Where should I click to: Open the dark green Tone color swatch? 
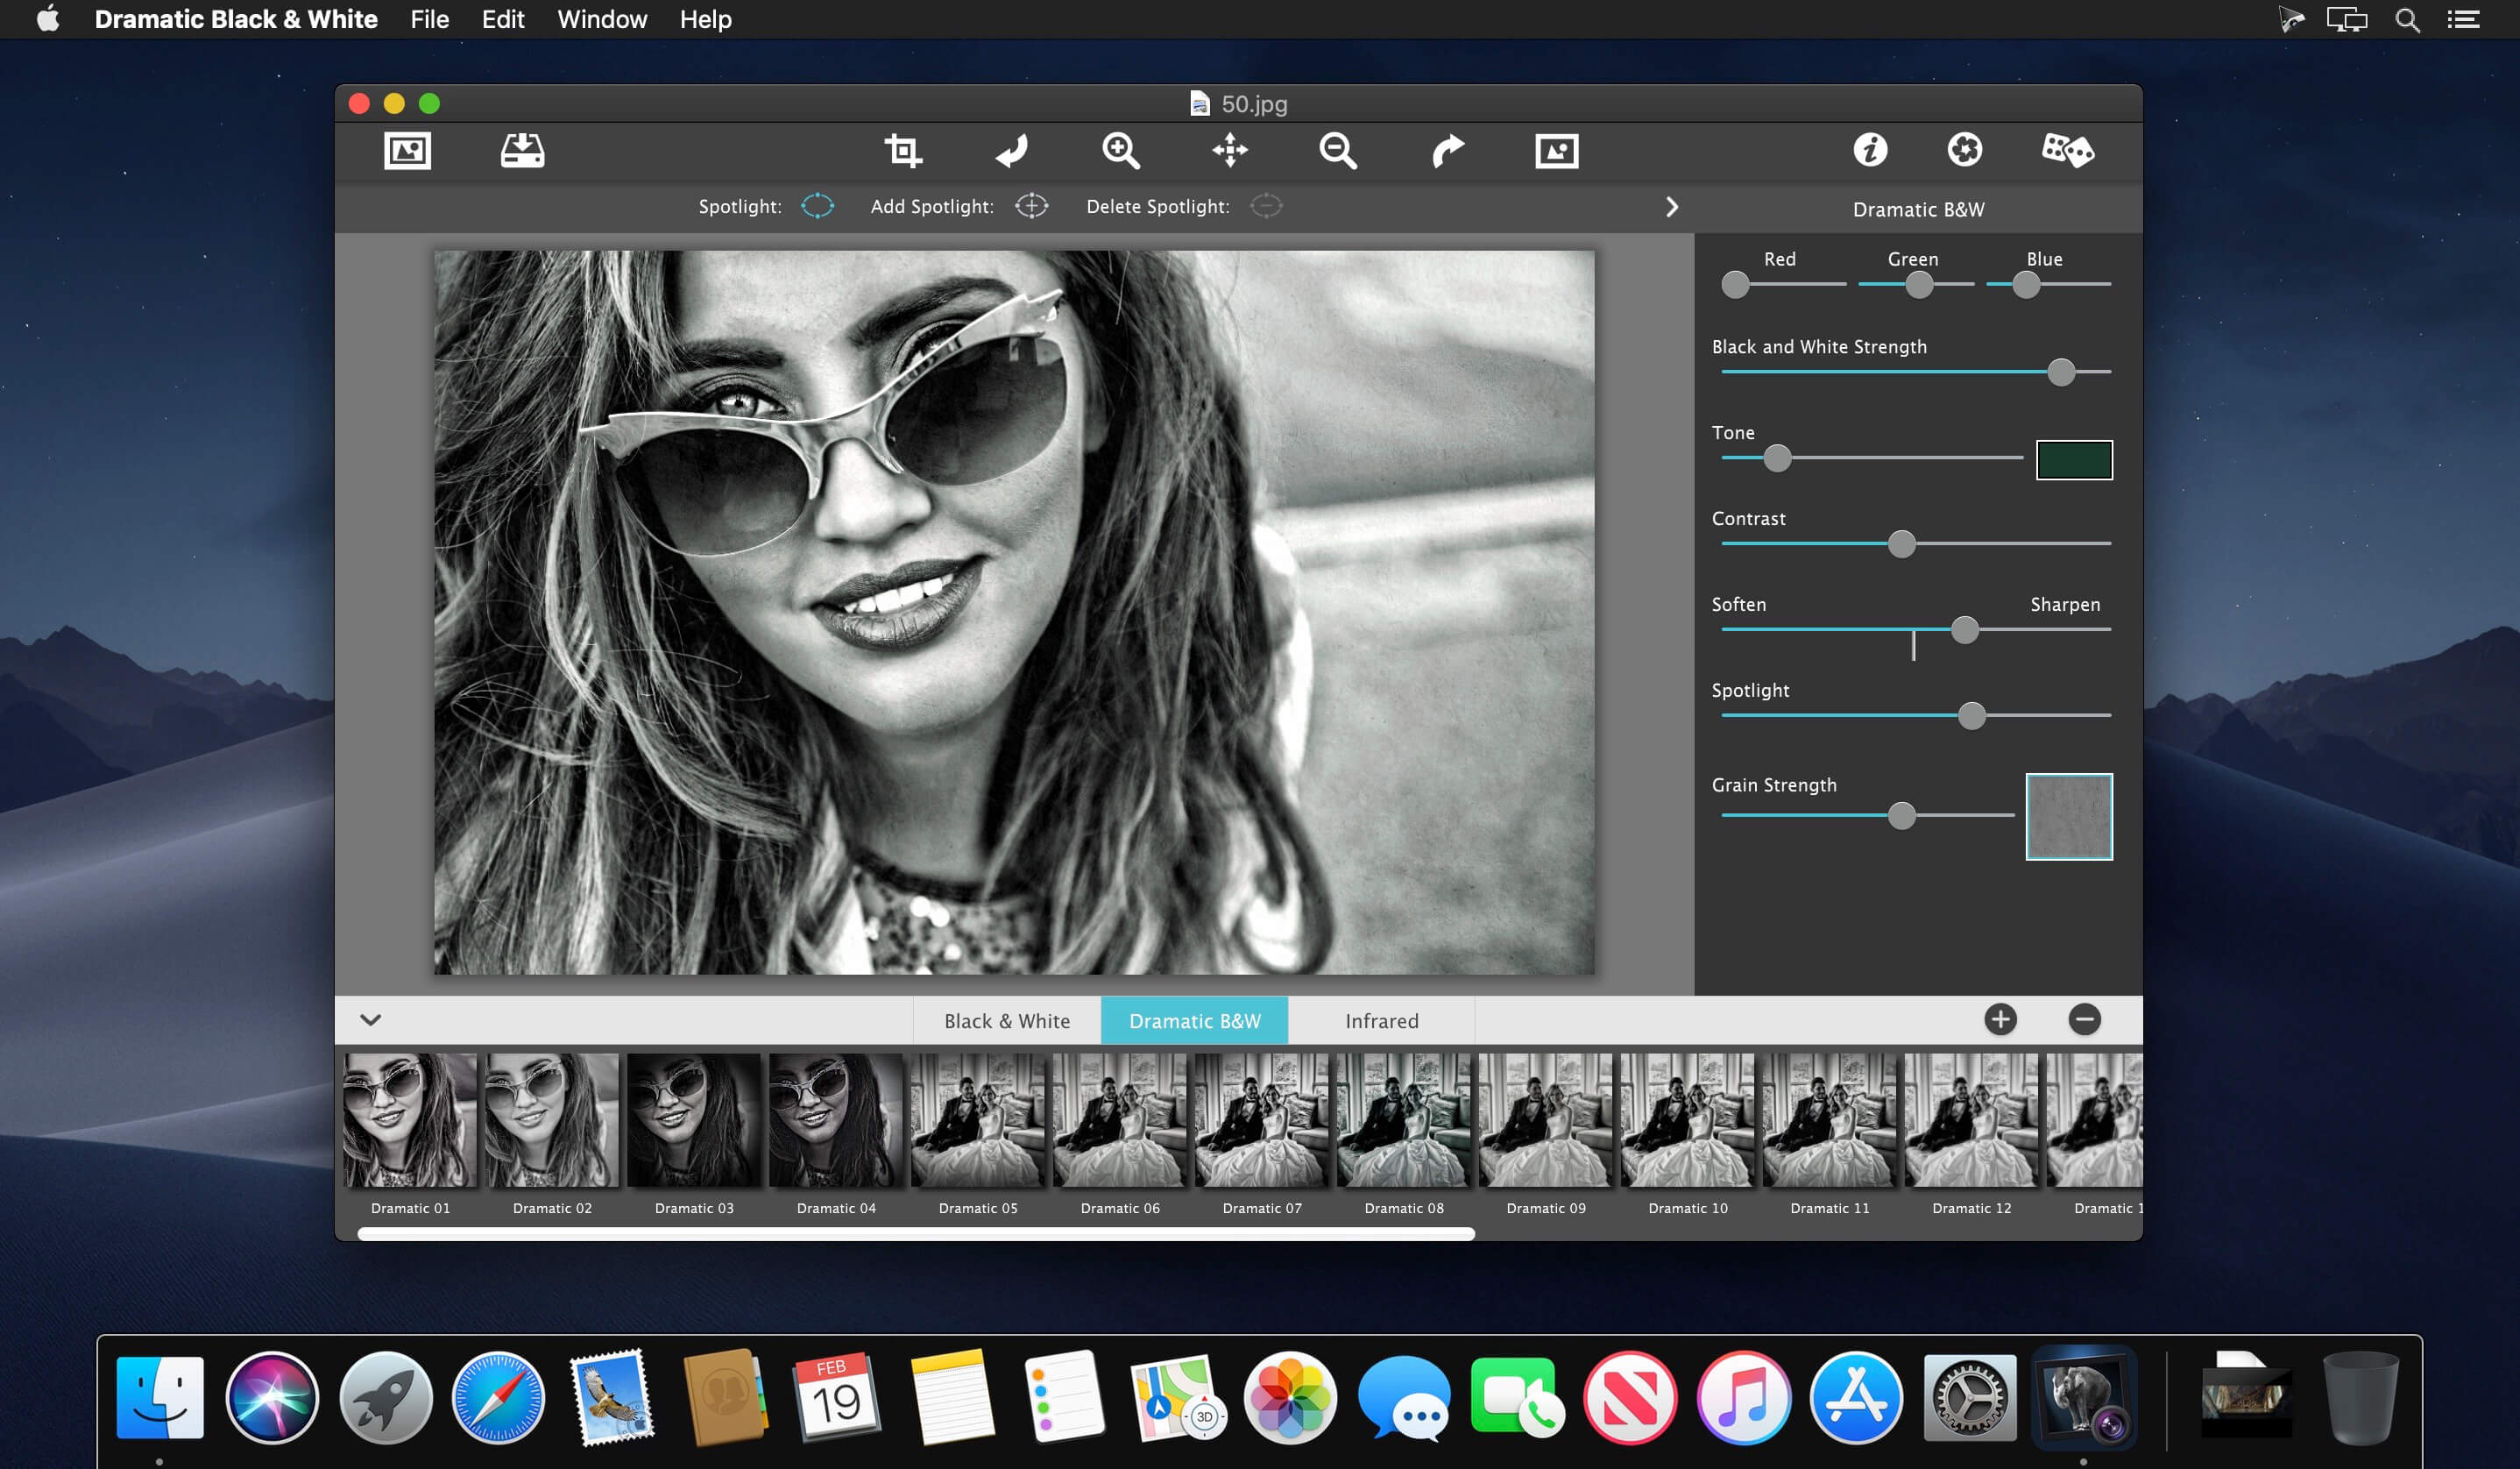coord(2074,460)
